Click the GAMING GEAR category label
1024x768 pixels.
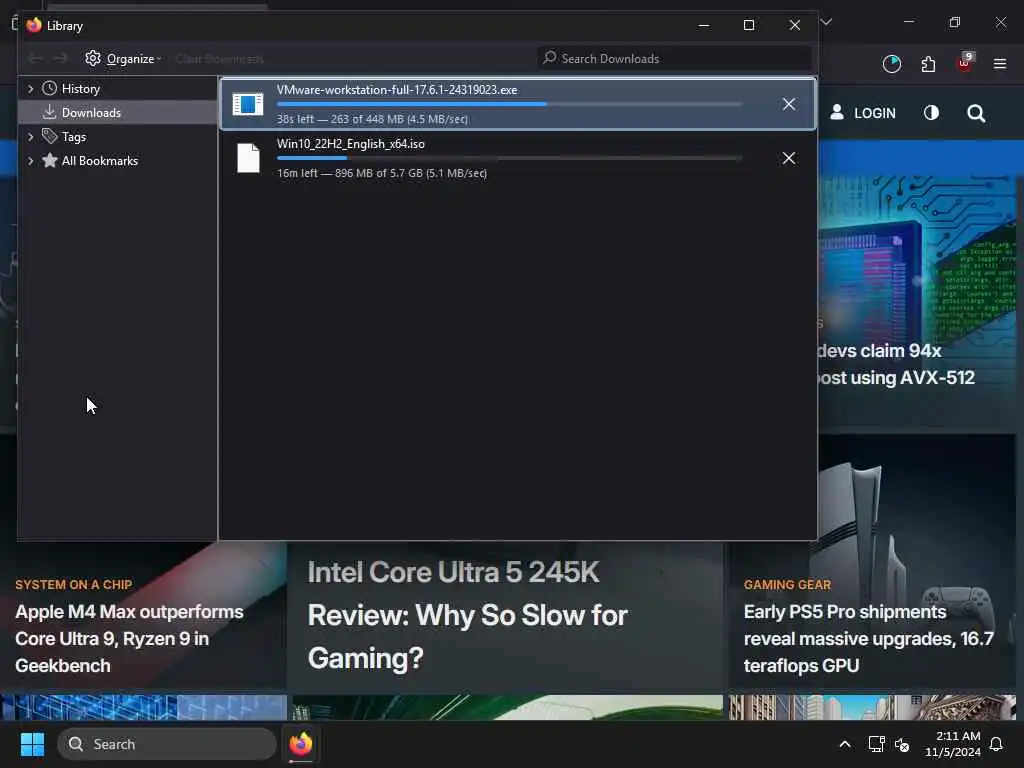788,585
